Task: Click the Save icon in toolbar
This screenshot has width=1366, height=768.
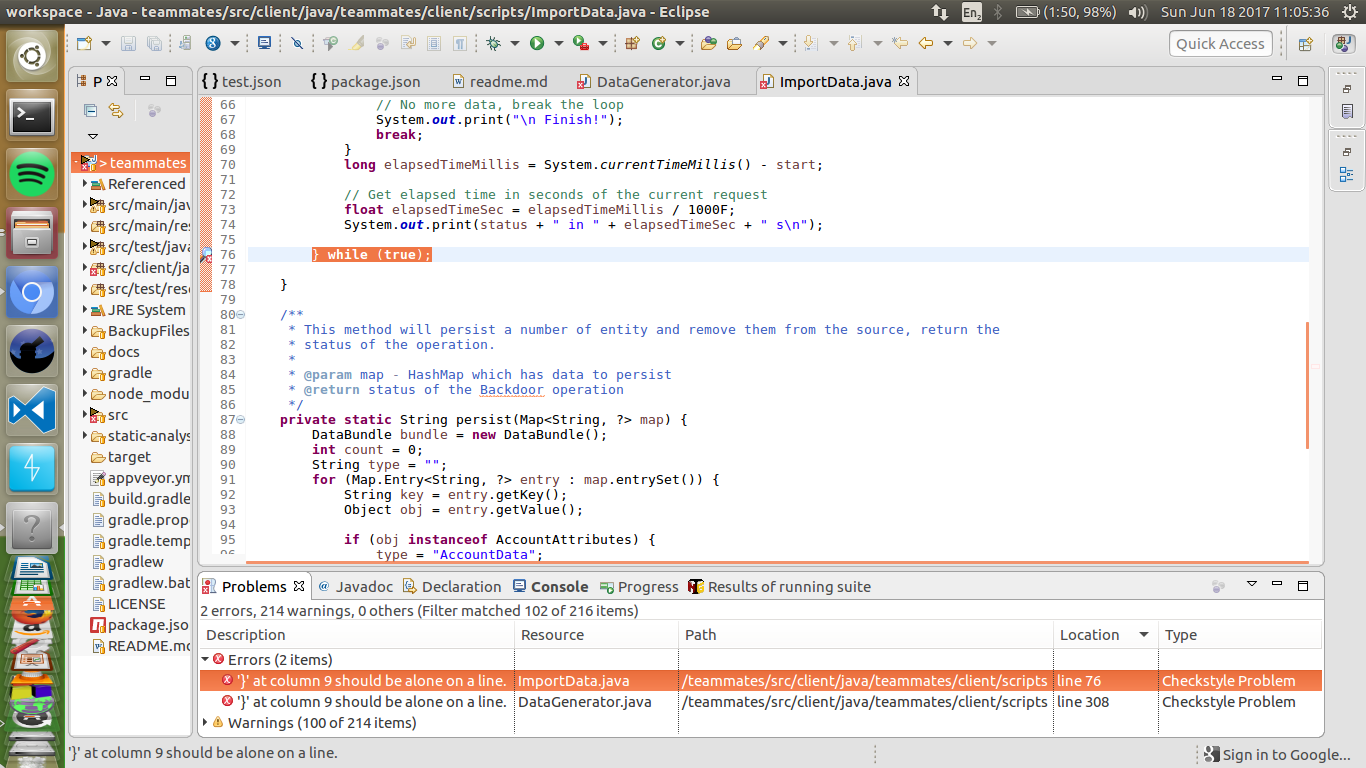Action: (x=128, y=44)
